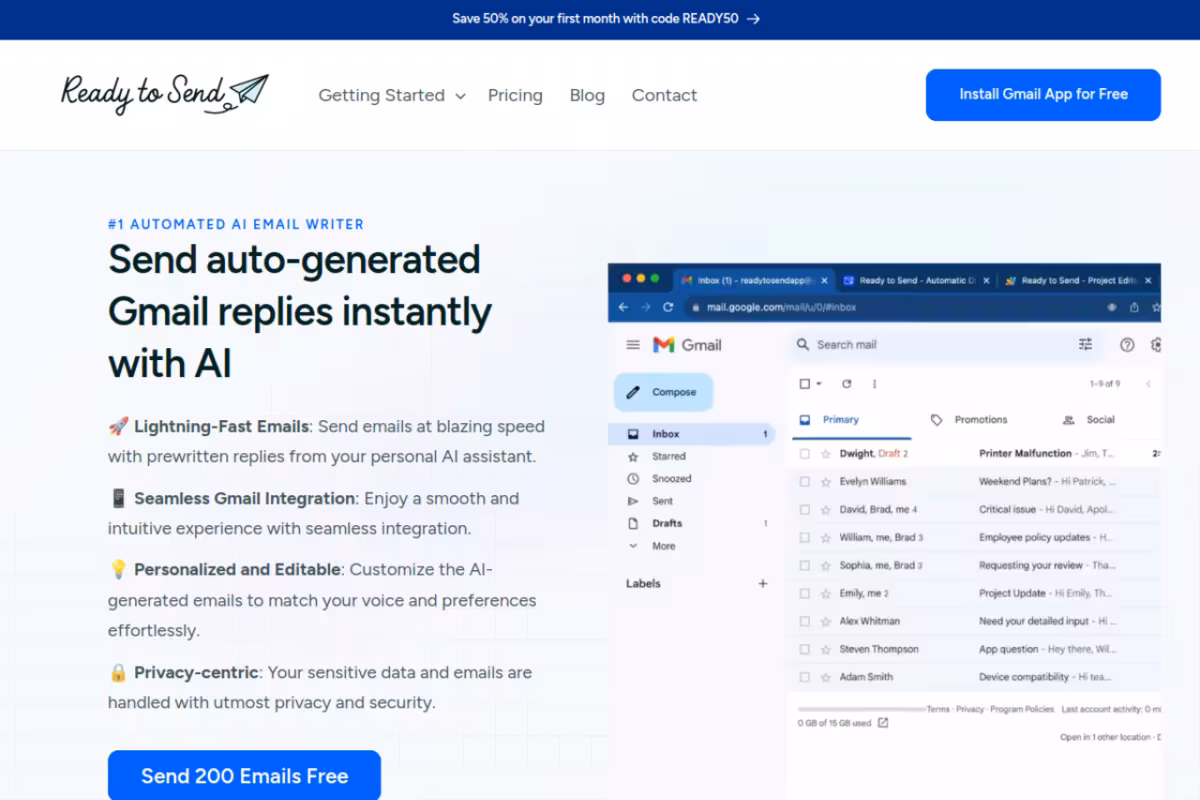Click the Send 200 Emails Free button
1200x800 pixels.
pyautogui.click(x=244, y=776)
